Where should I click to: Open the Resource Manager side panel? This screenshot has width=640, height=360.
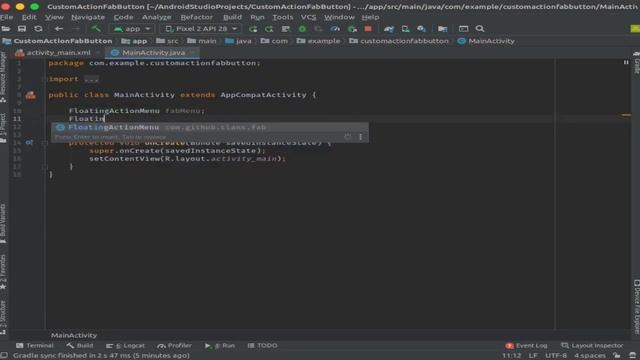click(3, 77)
